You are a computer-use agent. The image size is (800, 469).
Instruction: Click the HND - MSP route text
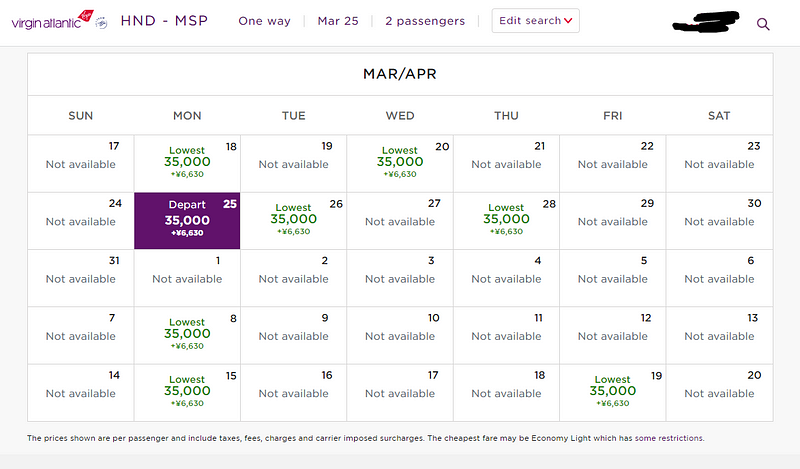point(164,21)
